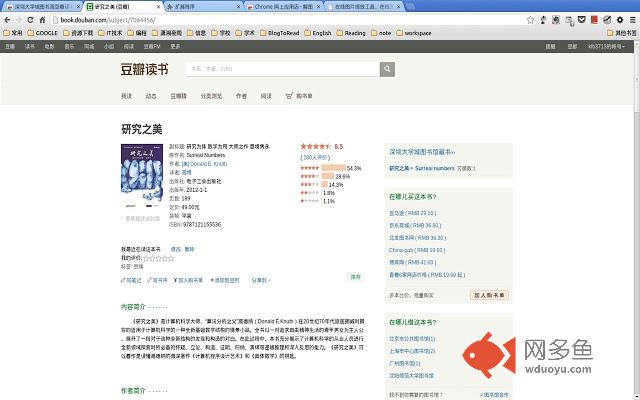Open 分类浏览 in the book navigation
Image resolution: width=640 pixels, height=400 pixels.
(x=211, y=96)
